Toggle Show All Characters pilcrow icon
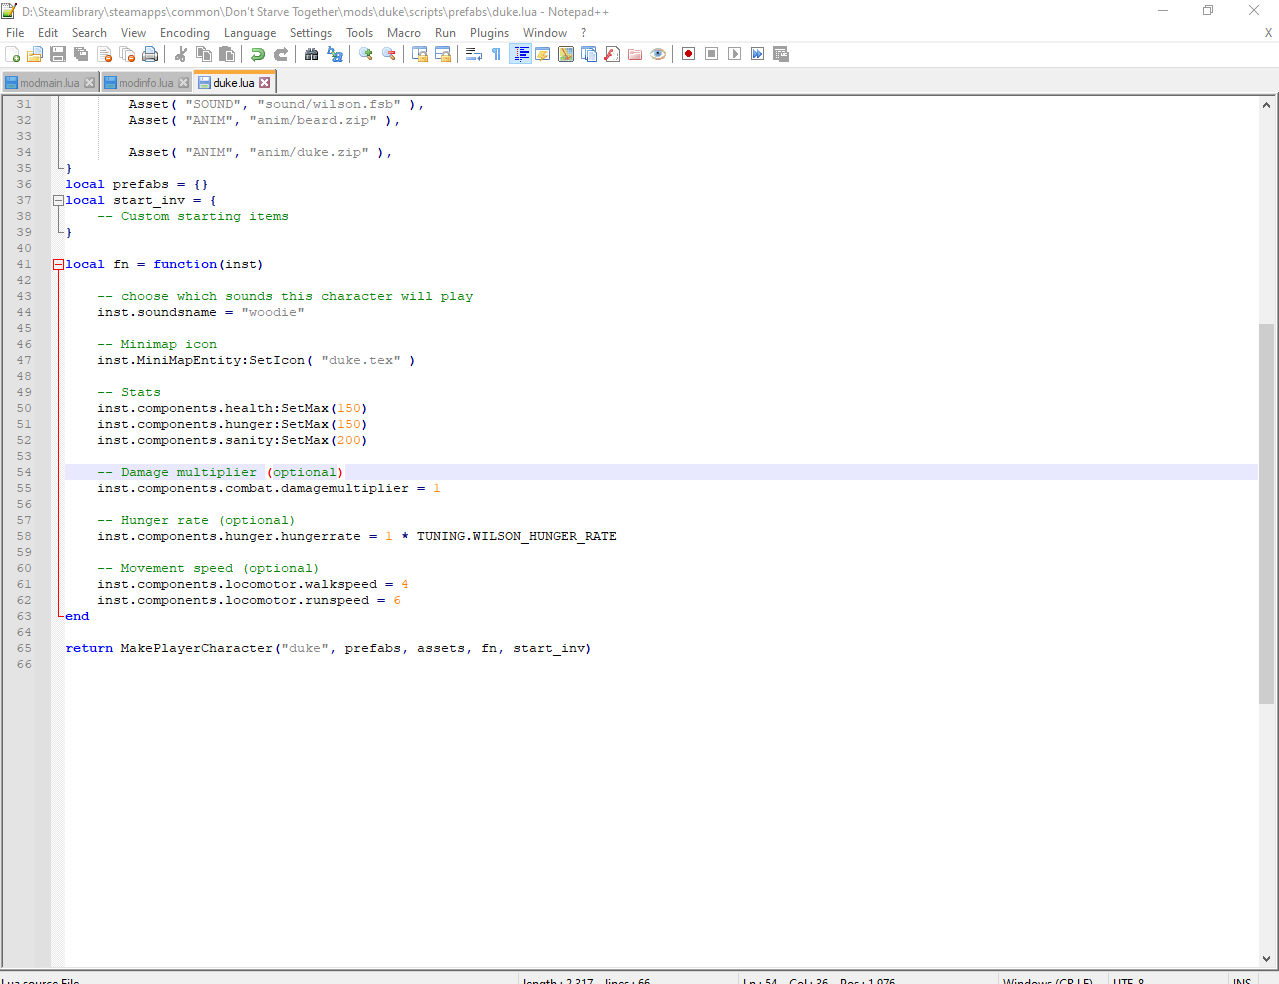The height and width of the screenshot is (984, 1279). 496,54
